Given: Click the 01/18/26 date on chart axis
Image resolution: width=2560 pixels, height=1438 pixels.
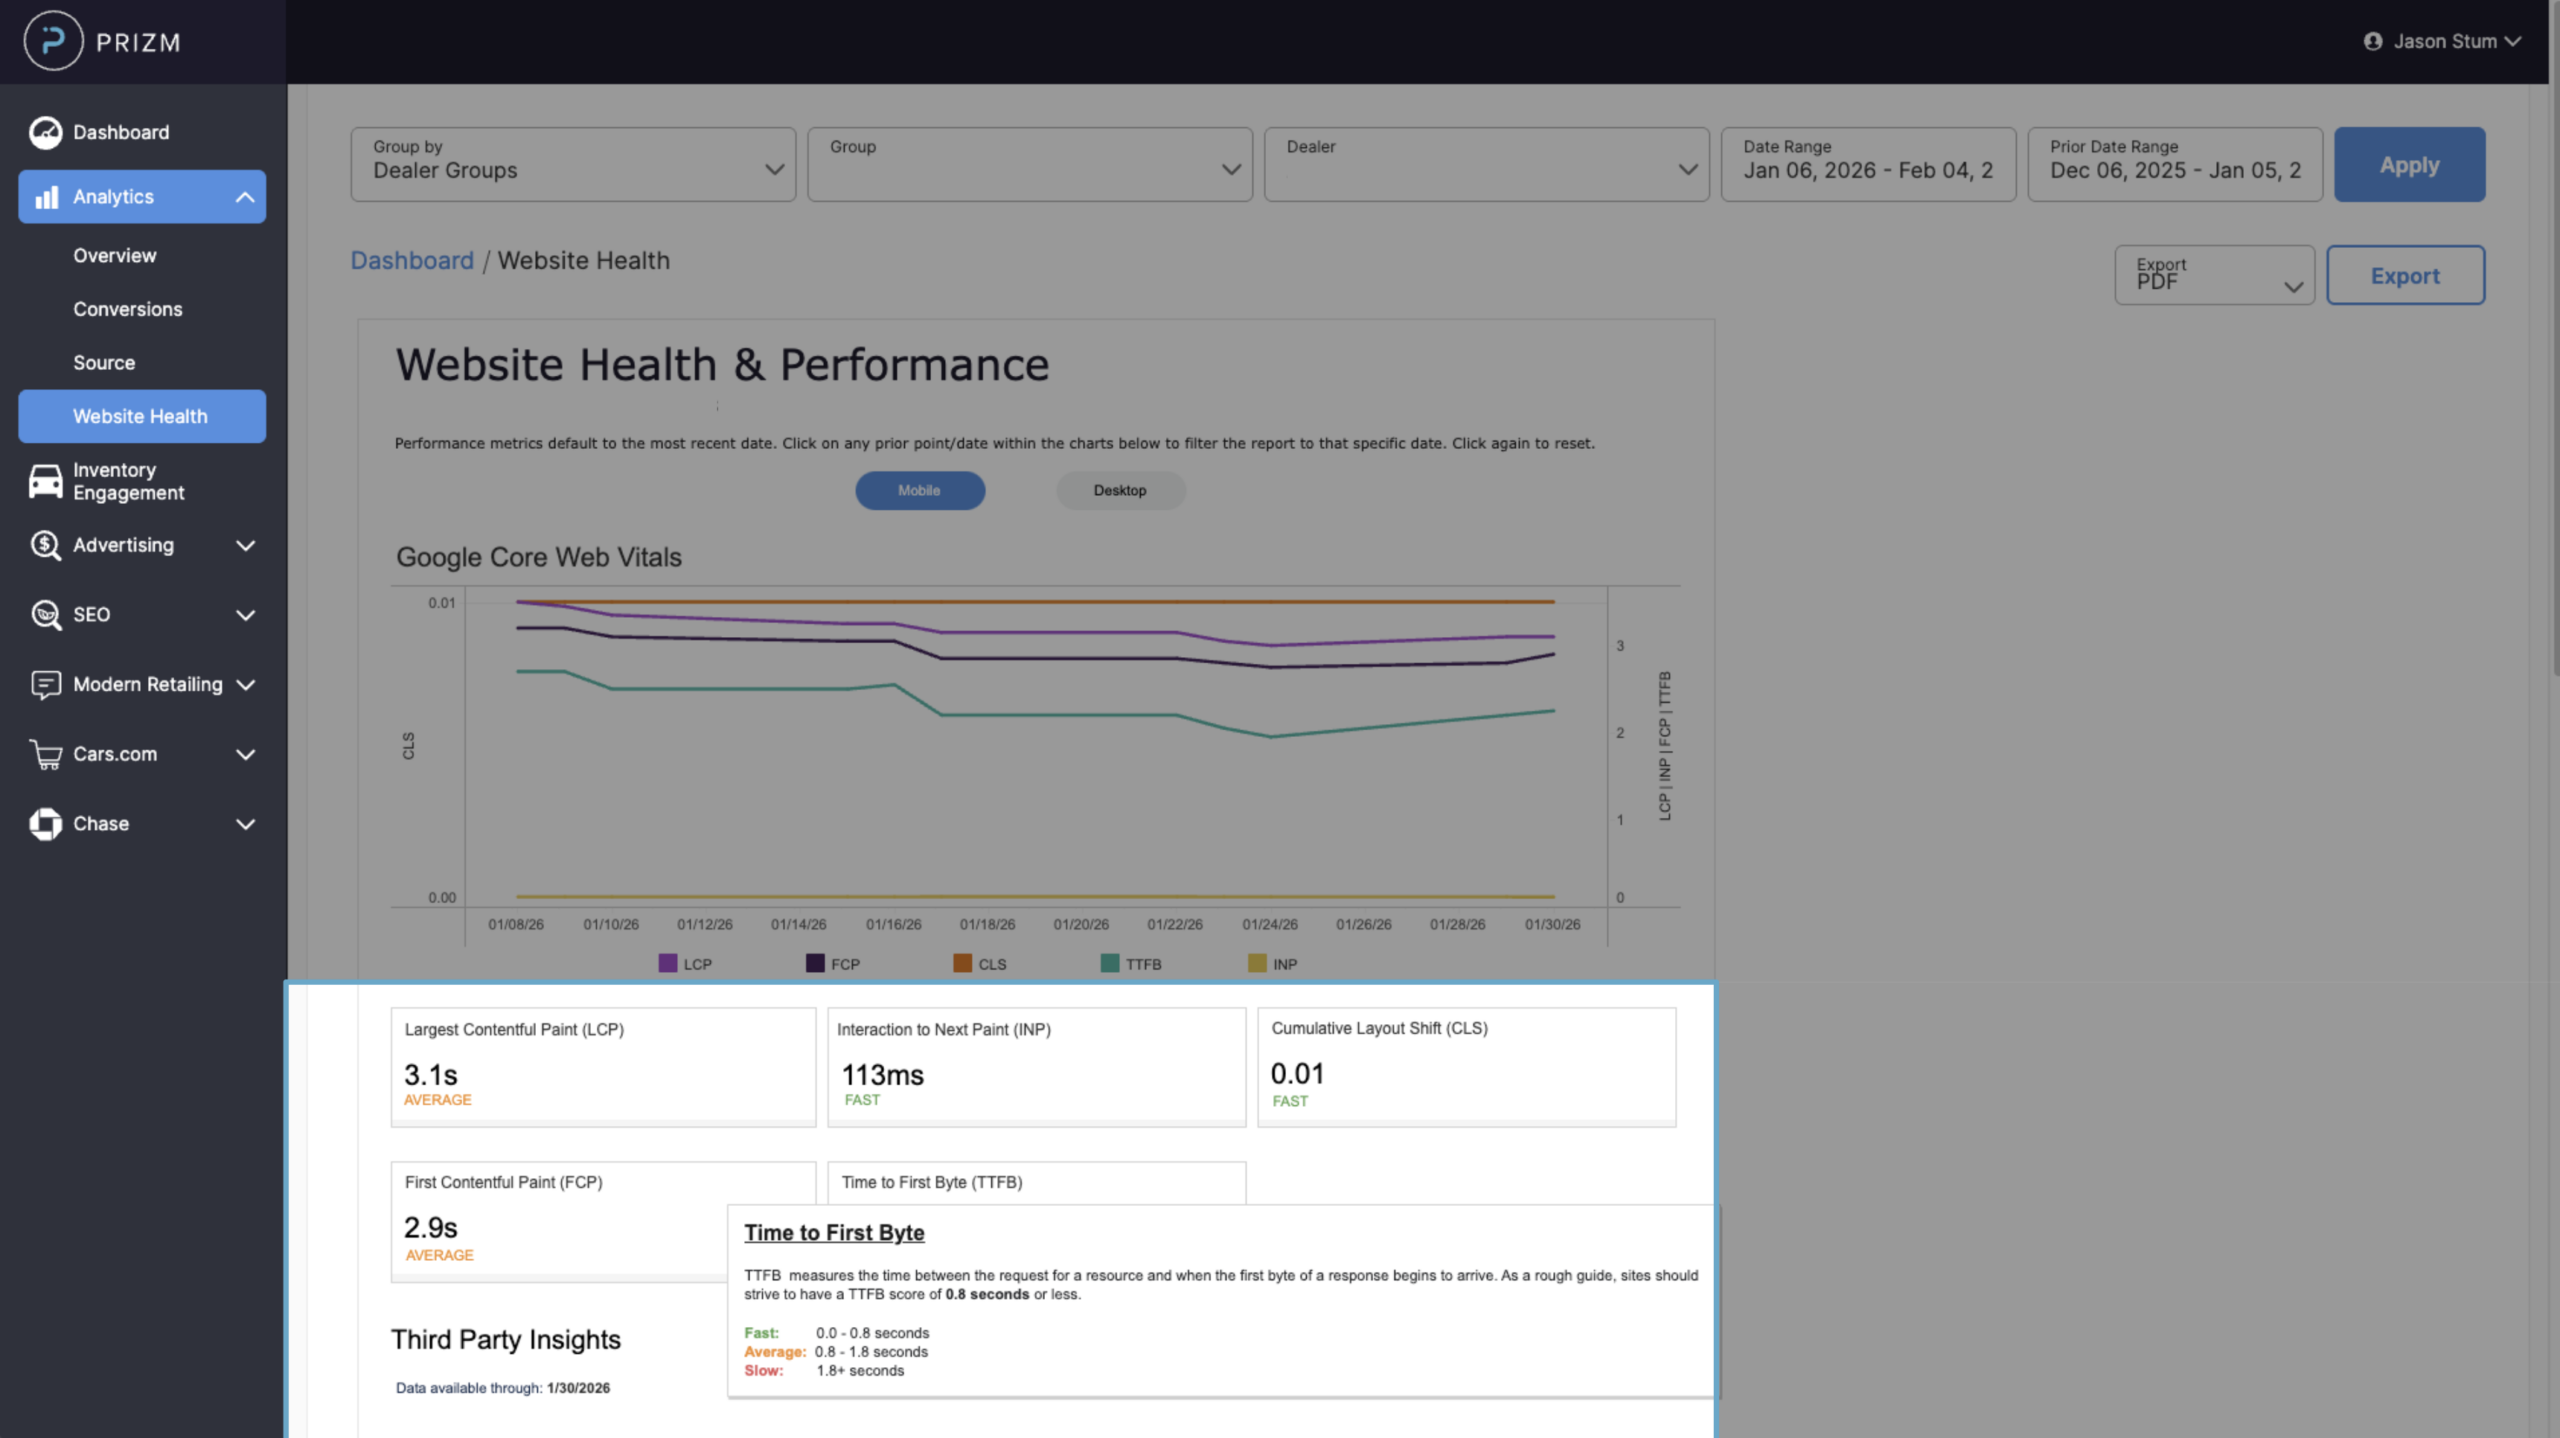Looking at the screenshot, I should (987, 924).
